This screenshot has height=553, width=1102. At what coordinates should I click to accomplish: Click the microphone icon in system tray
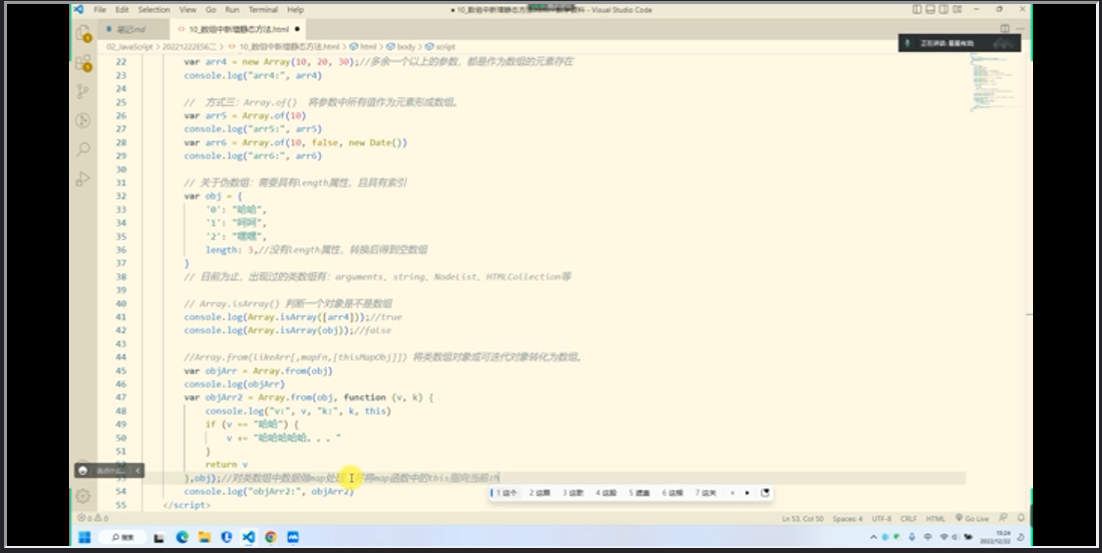(x=912, y=538)
